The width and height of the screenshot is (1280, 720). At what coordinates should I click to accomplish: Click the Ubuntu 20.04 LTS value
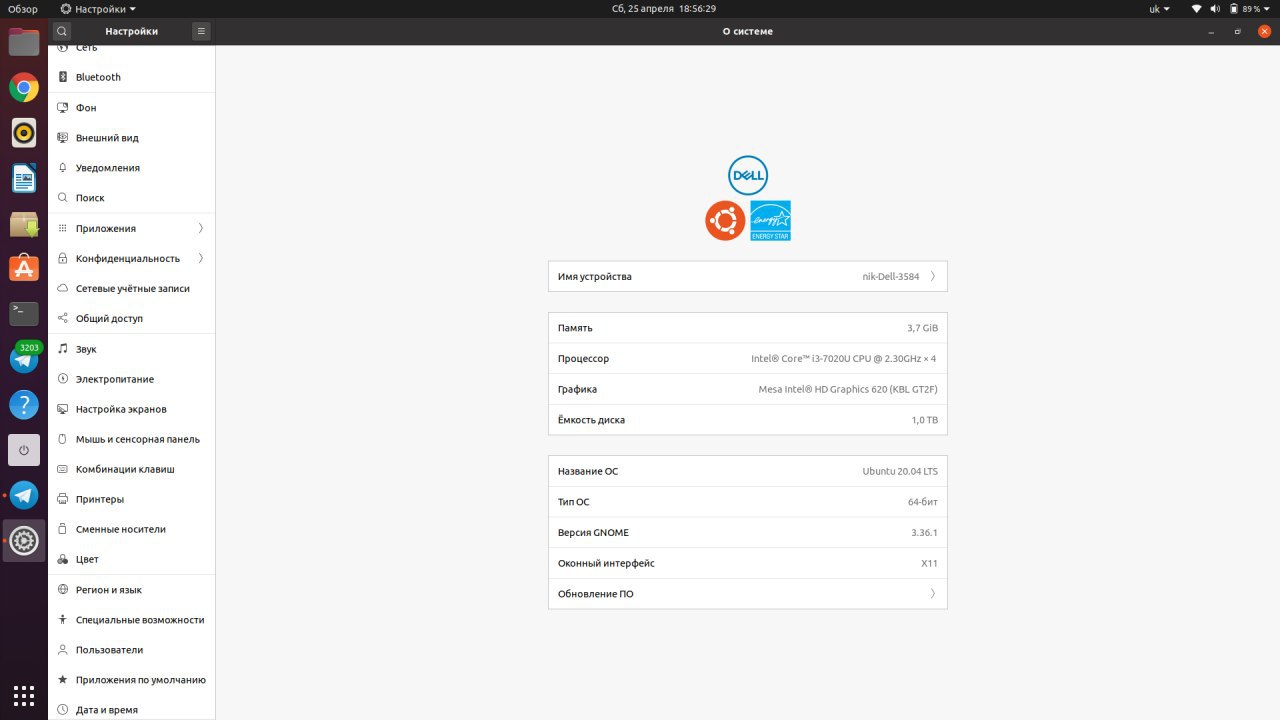[900, 471]
